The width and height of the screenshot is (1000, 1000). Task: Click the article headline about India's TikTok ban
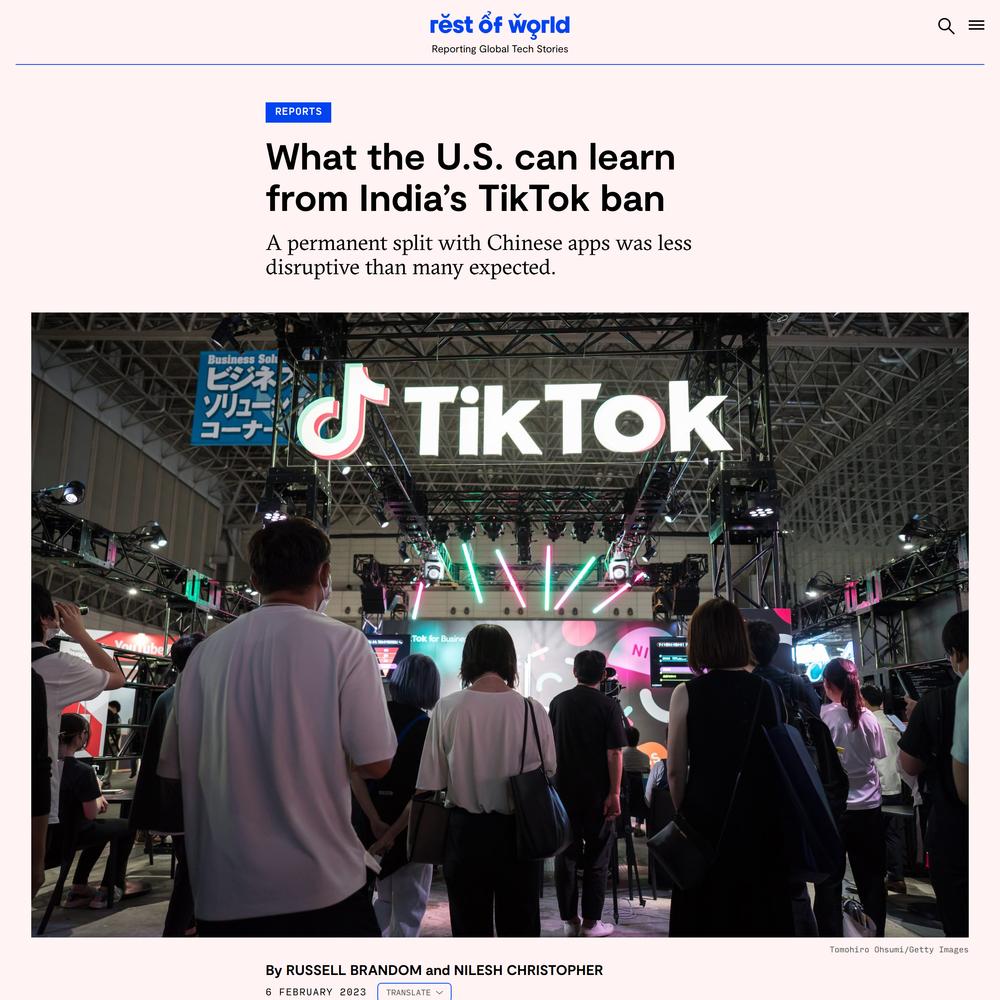click(471, 177)
